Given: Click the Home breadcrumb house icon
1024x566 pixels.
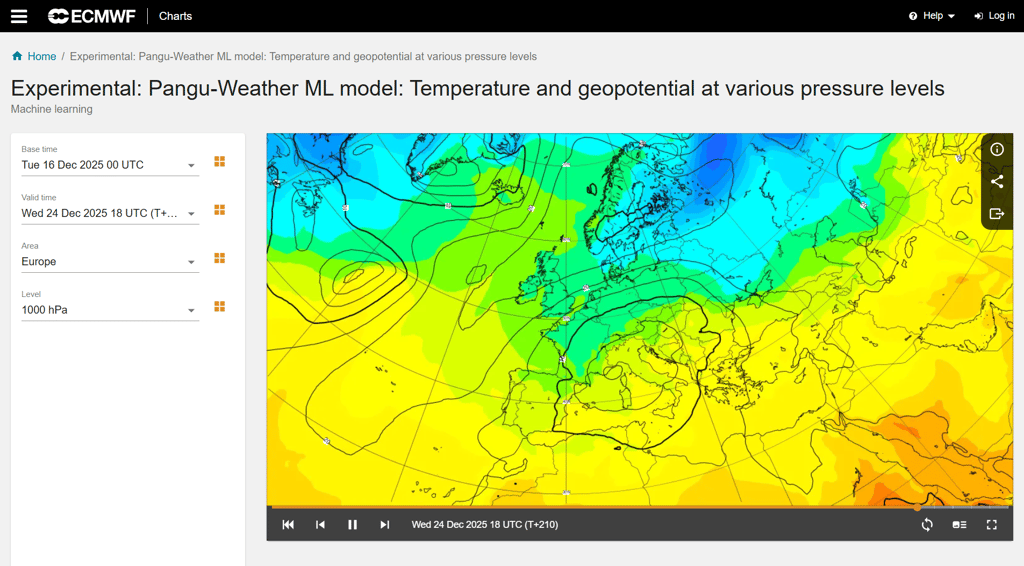Looking at the screenshot, I should 17,56.
